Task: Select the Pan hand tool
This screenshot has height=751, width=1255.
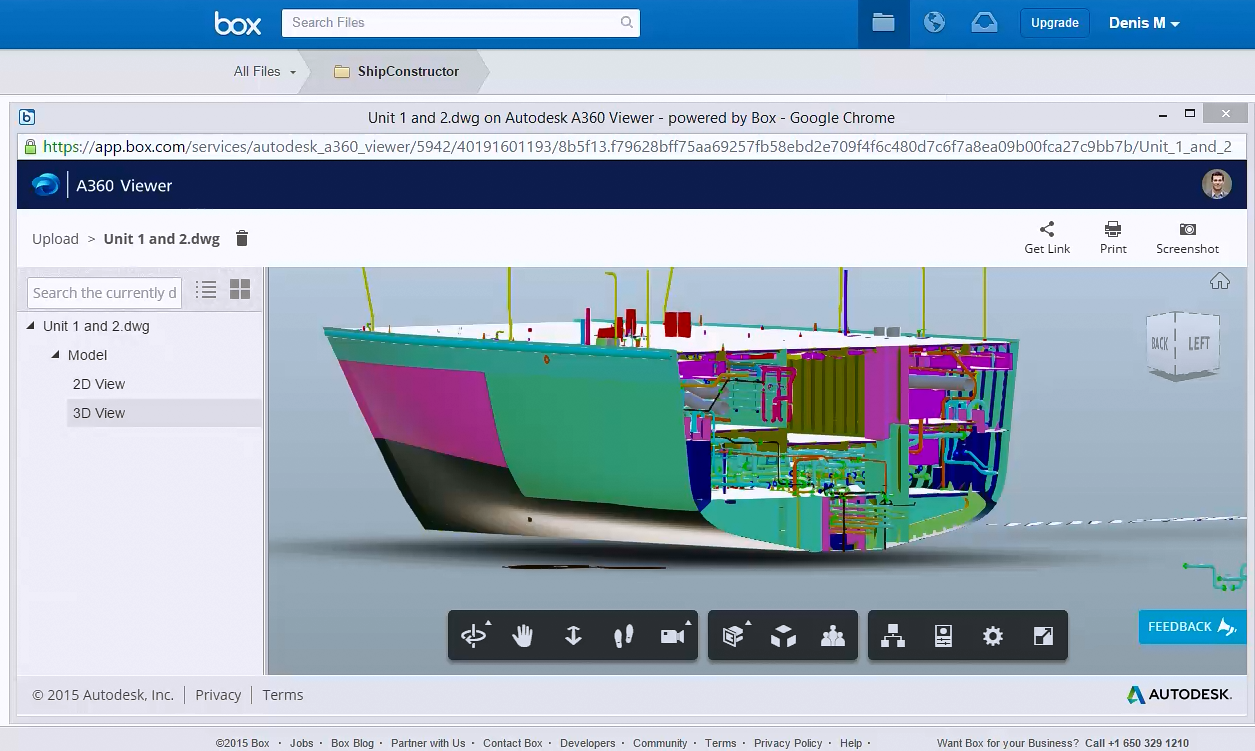Action: pyautogui.click(x=523, y=635)
